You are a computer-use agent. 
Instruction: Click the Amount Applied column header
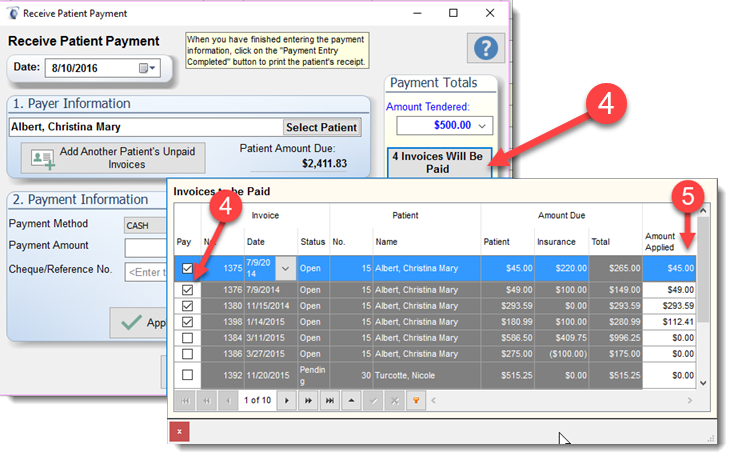(x=660, y=242)
